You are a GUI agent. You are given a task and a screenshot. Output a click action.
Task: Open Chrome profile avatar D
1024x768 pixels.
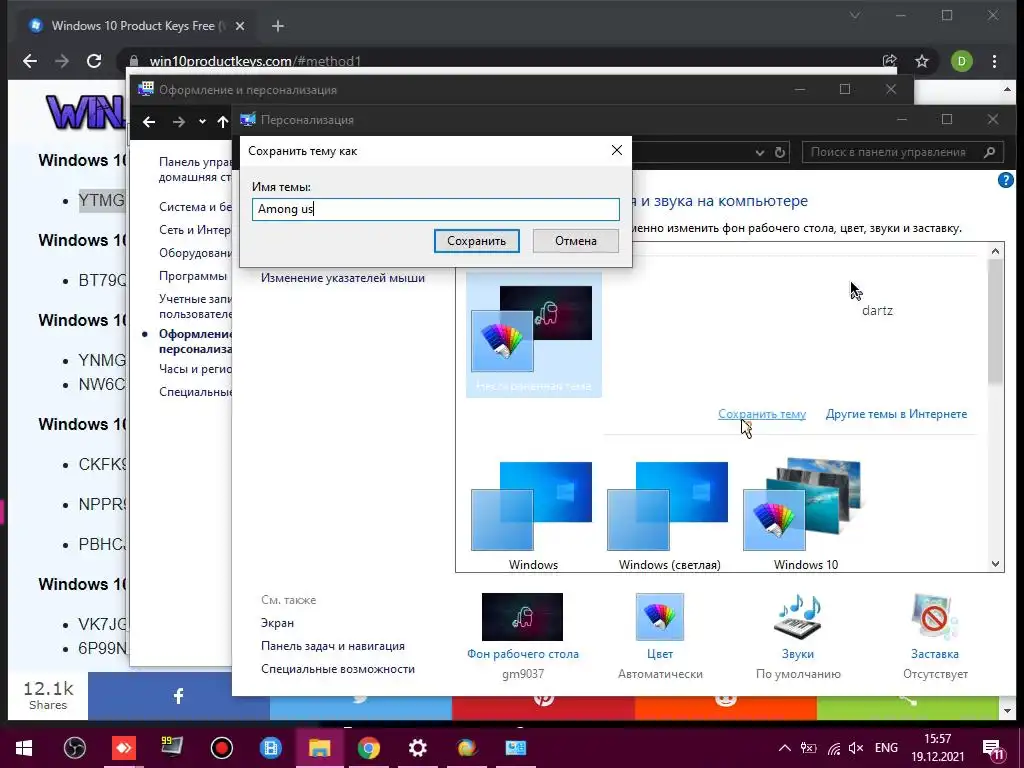[961, 61]
